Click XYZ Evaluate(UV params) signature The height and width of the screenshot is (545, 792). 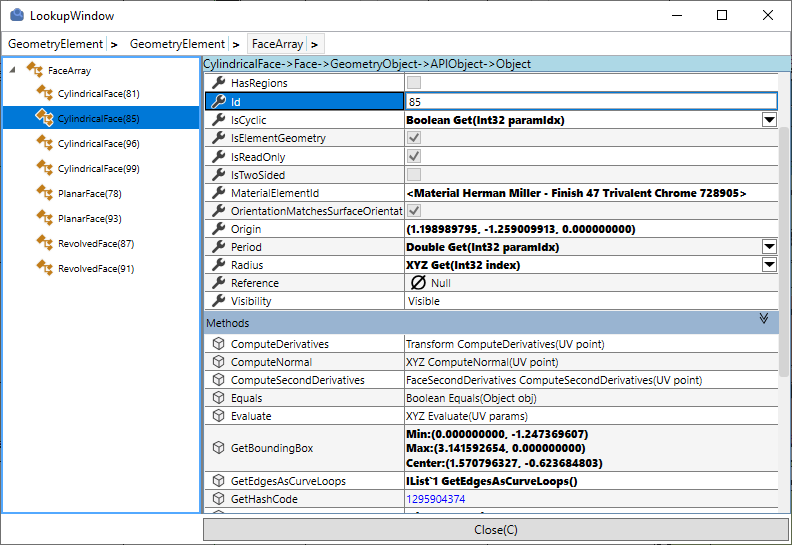coord(467,416)
